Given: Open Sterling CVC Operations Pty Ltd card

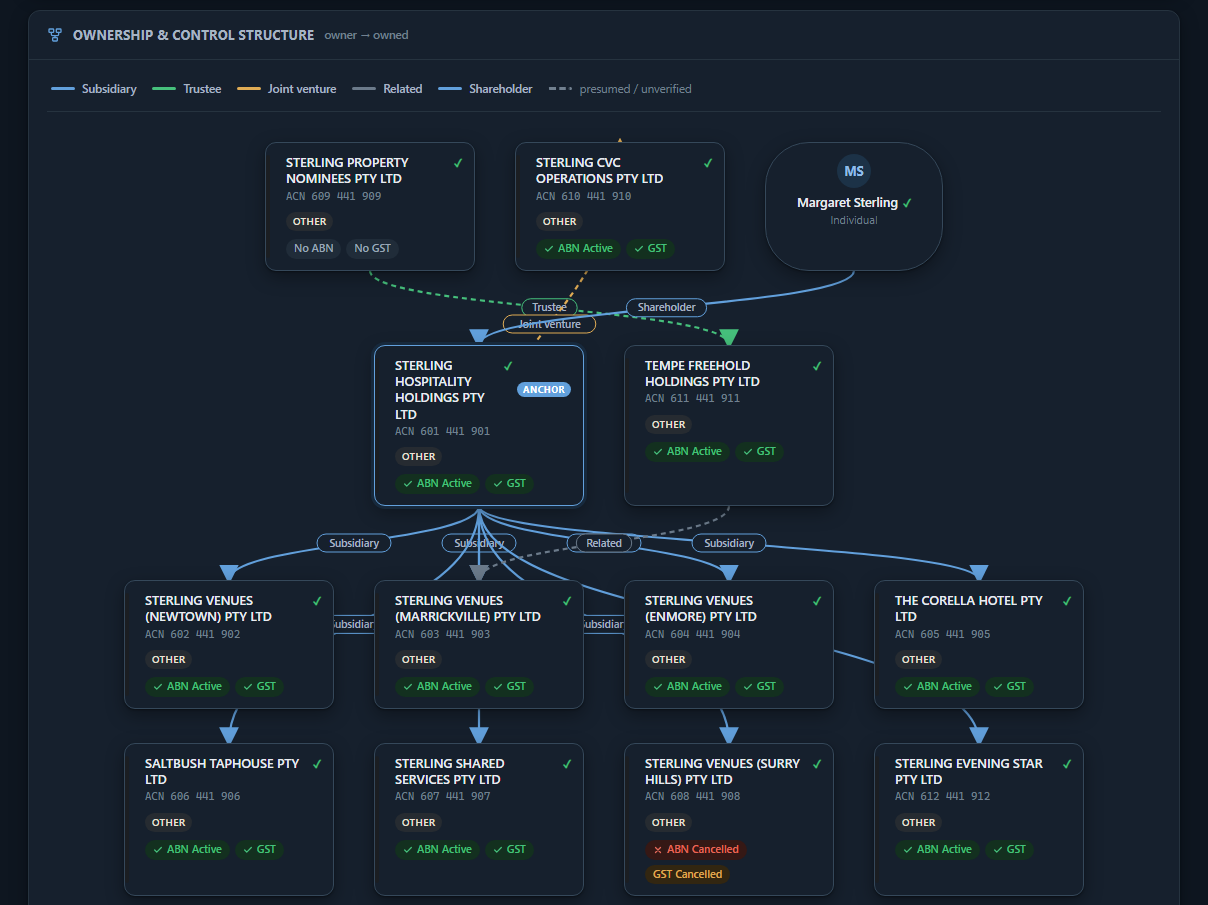Looking at the screenshot, I should click(620, 206).
